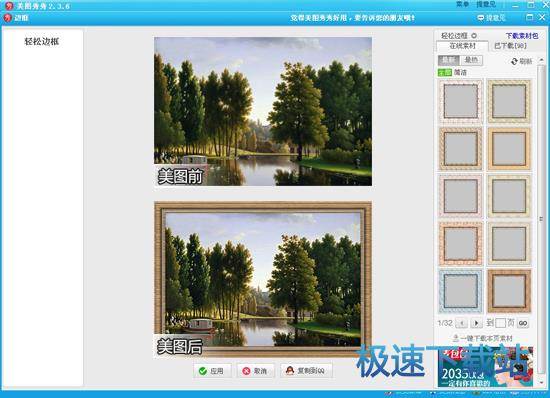
Task: Select the green 不限 filter tag
Action: (445, 73)
